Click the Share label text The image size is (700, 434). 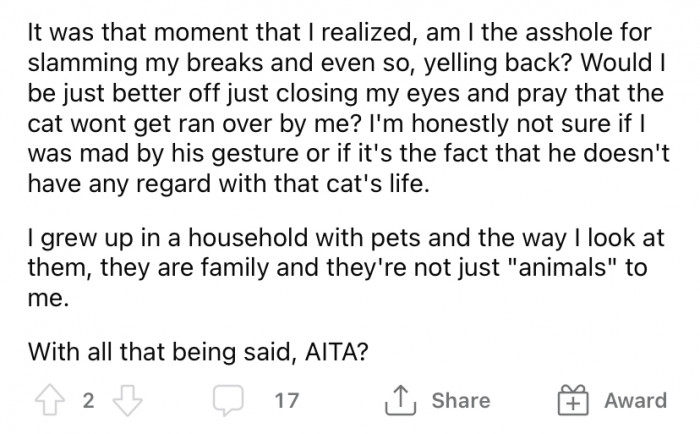click(x=461, y=401)
